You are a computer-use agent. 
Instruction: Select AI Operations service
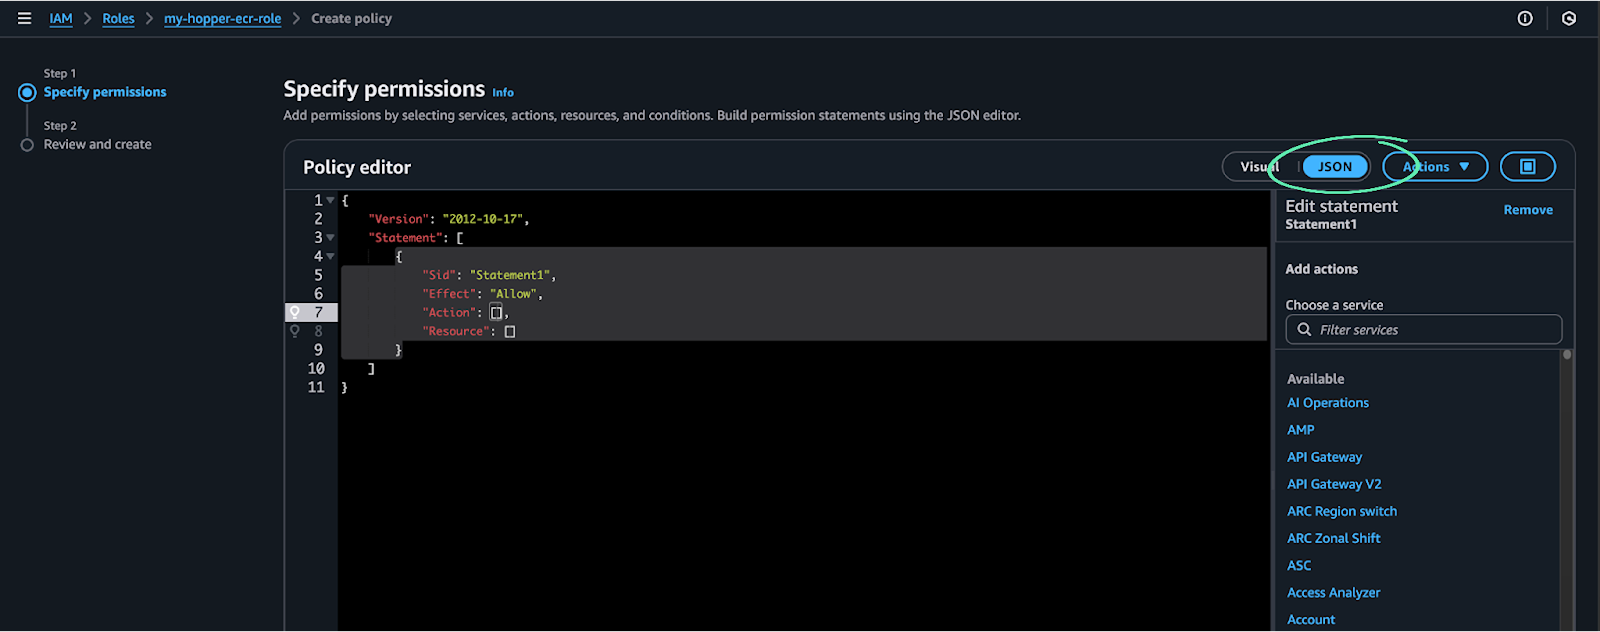tap(1328, 403)
